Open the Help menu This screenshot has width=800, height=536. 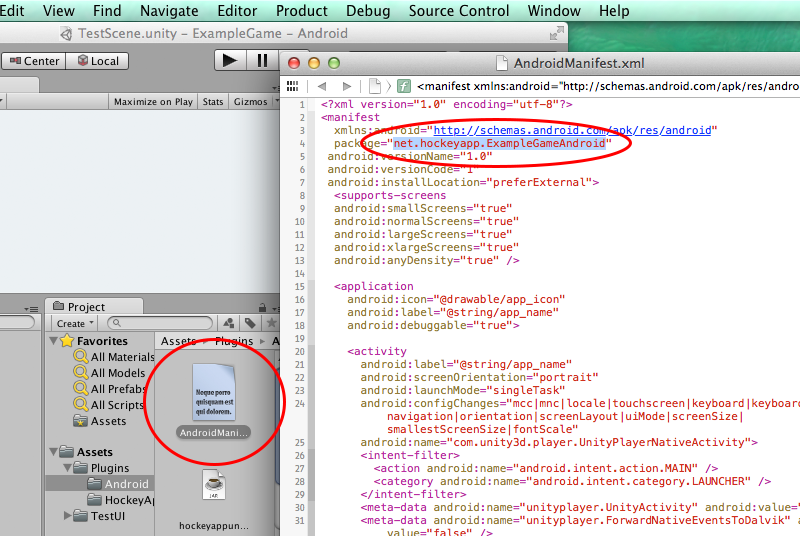coord(614,11)
